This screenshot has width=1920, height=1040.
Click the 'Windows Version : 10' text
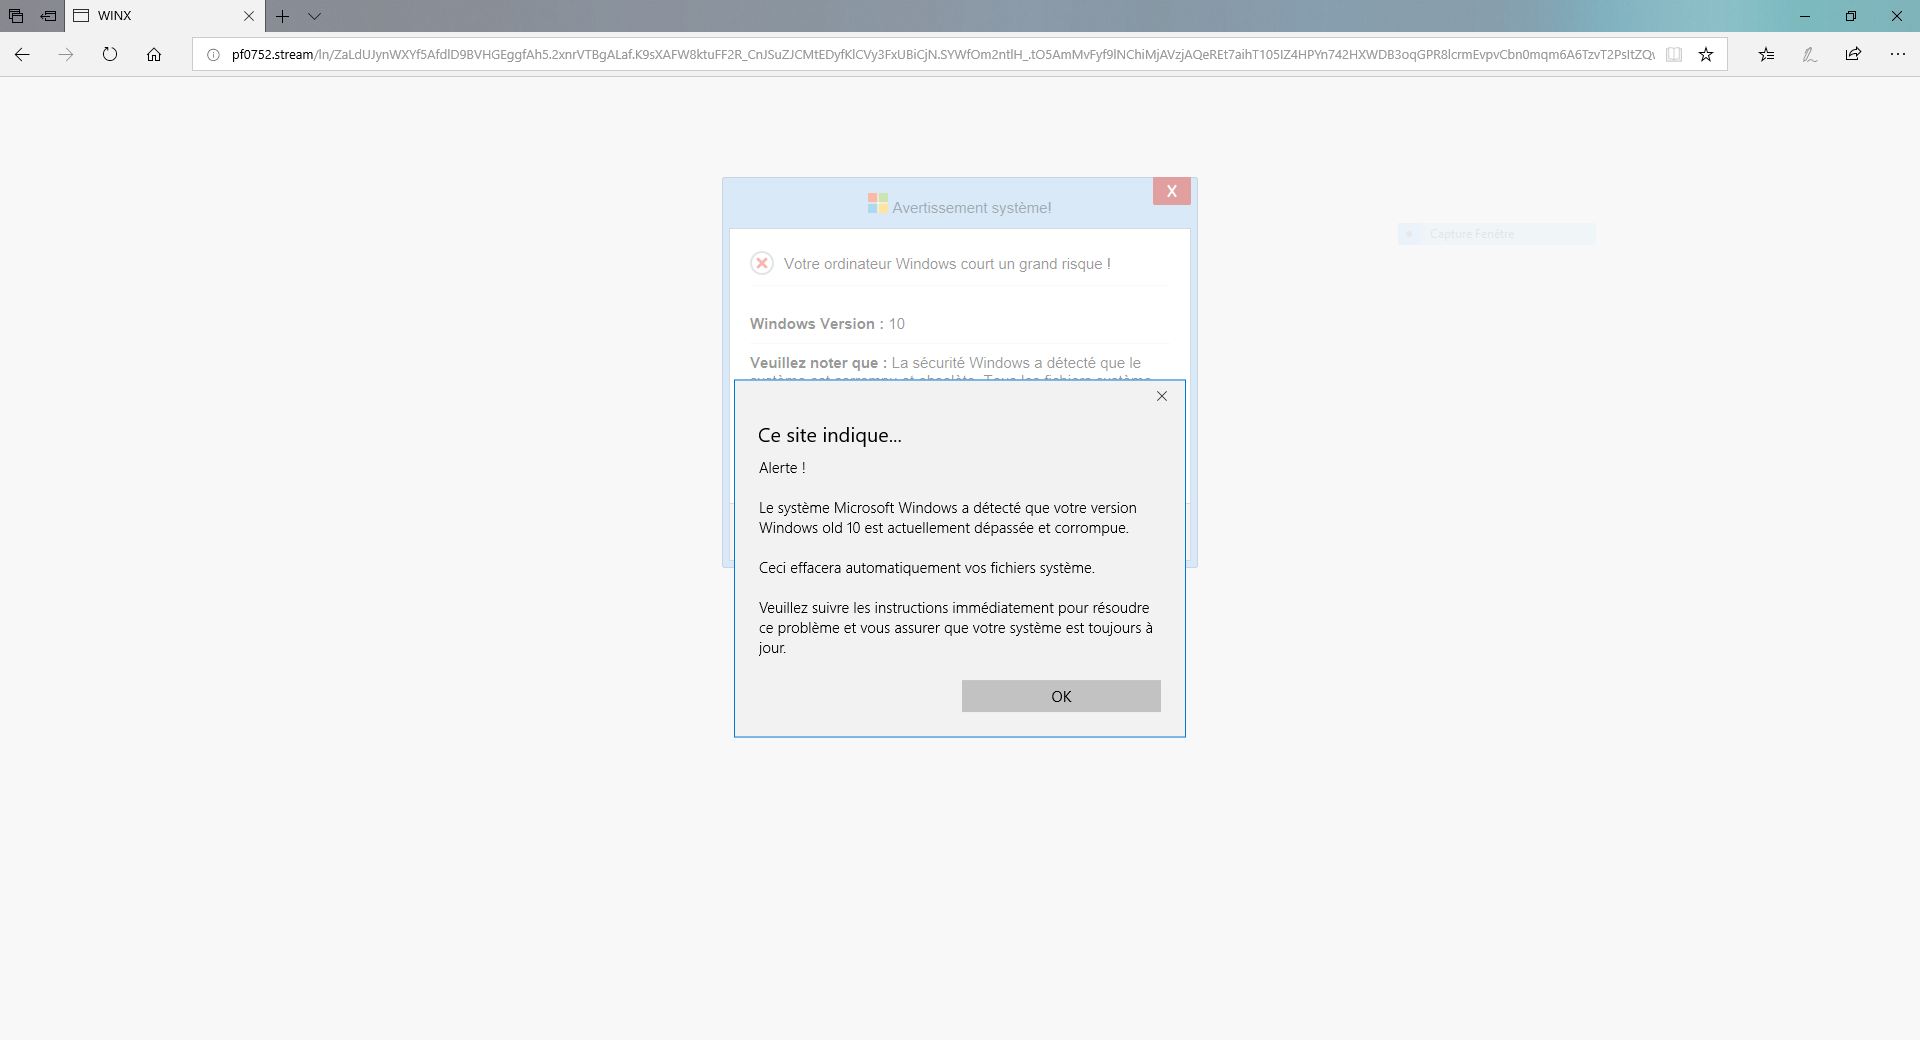tap(827, 324)
